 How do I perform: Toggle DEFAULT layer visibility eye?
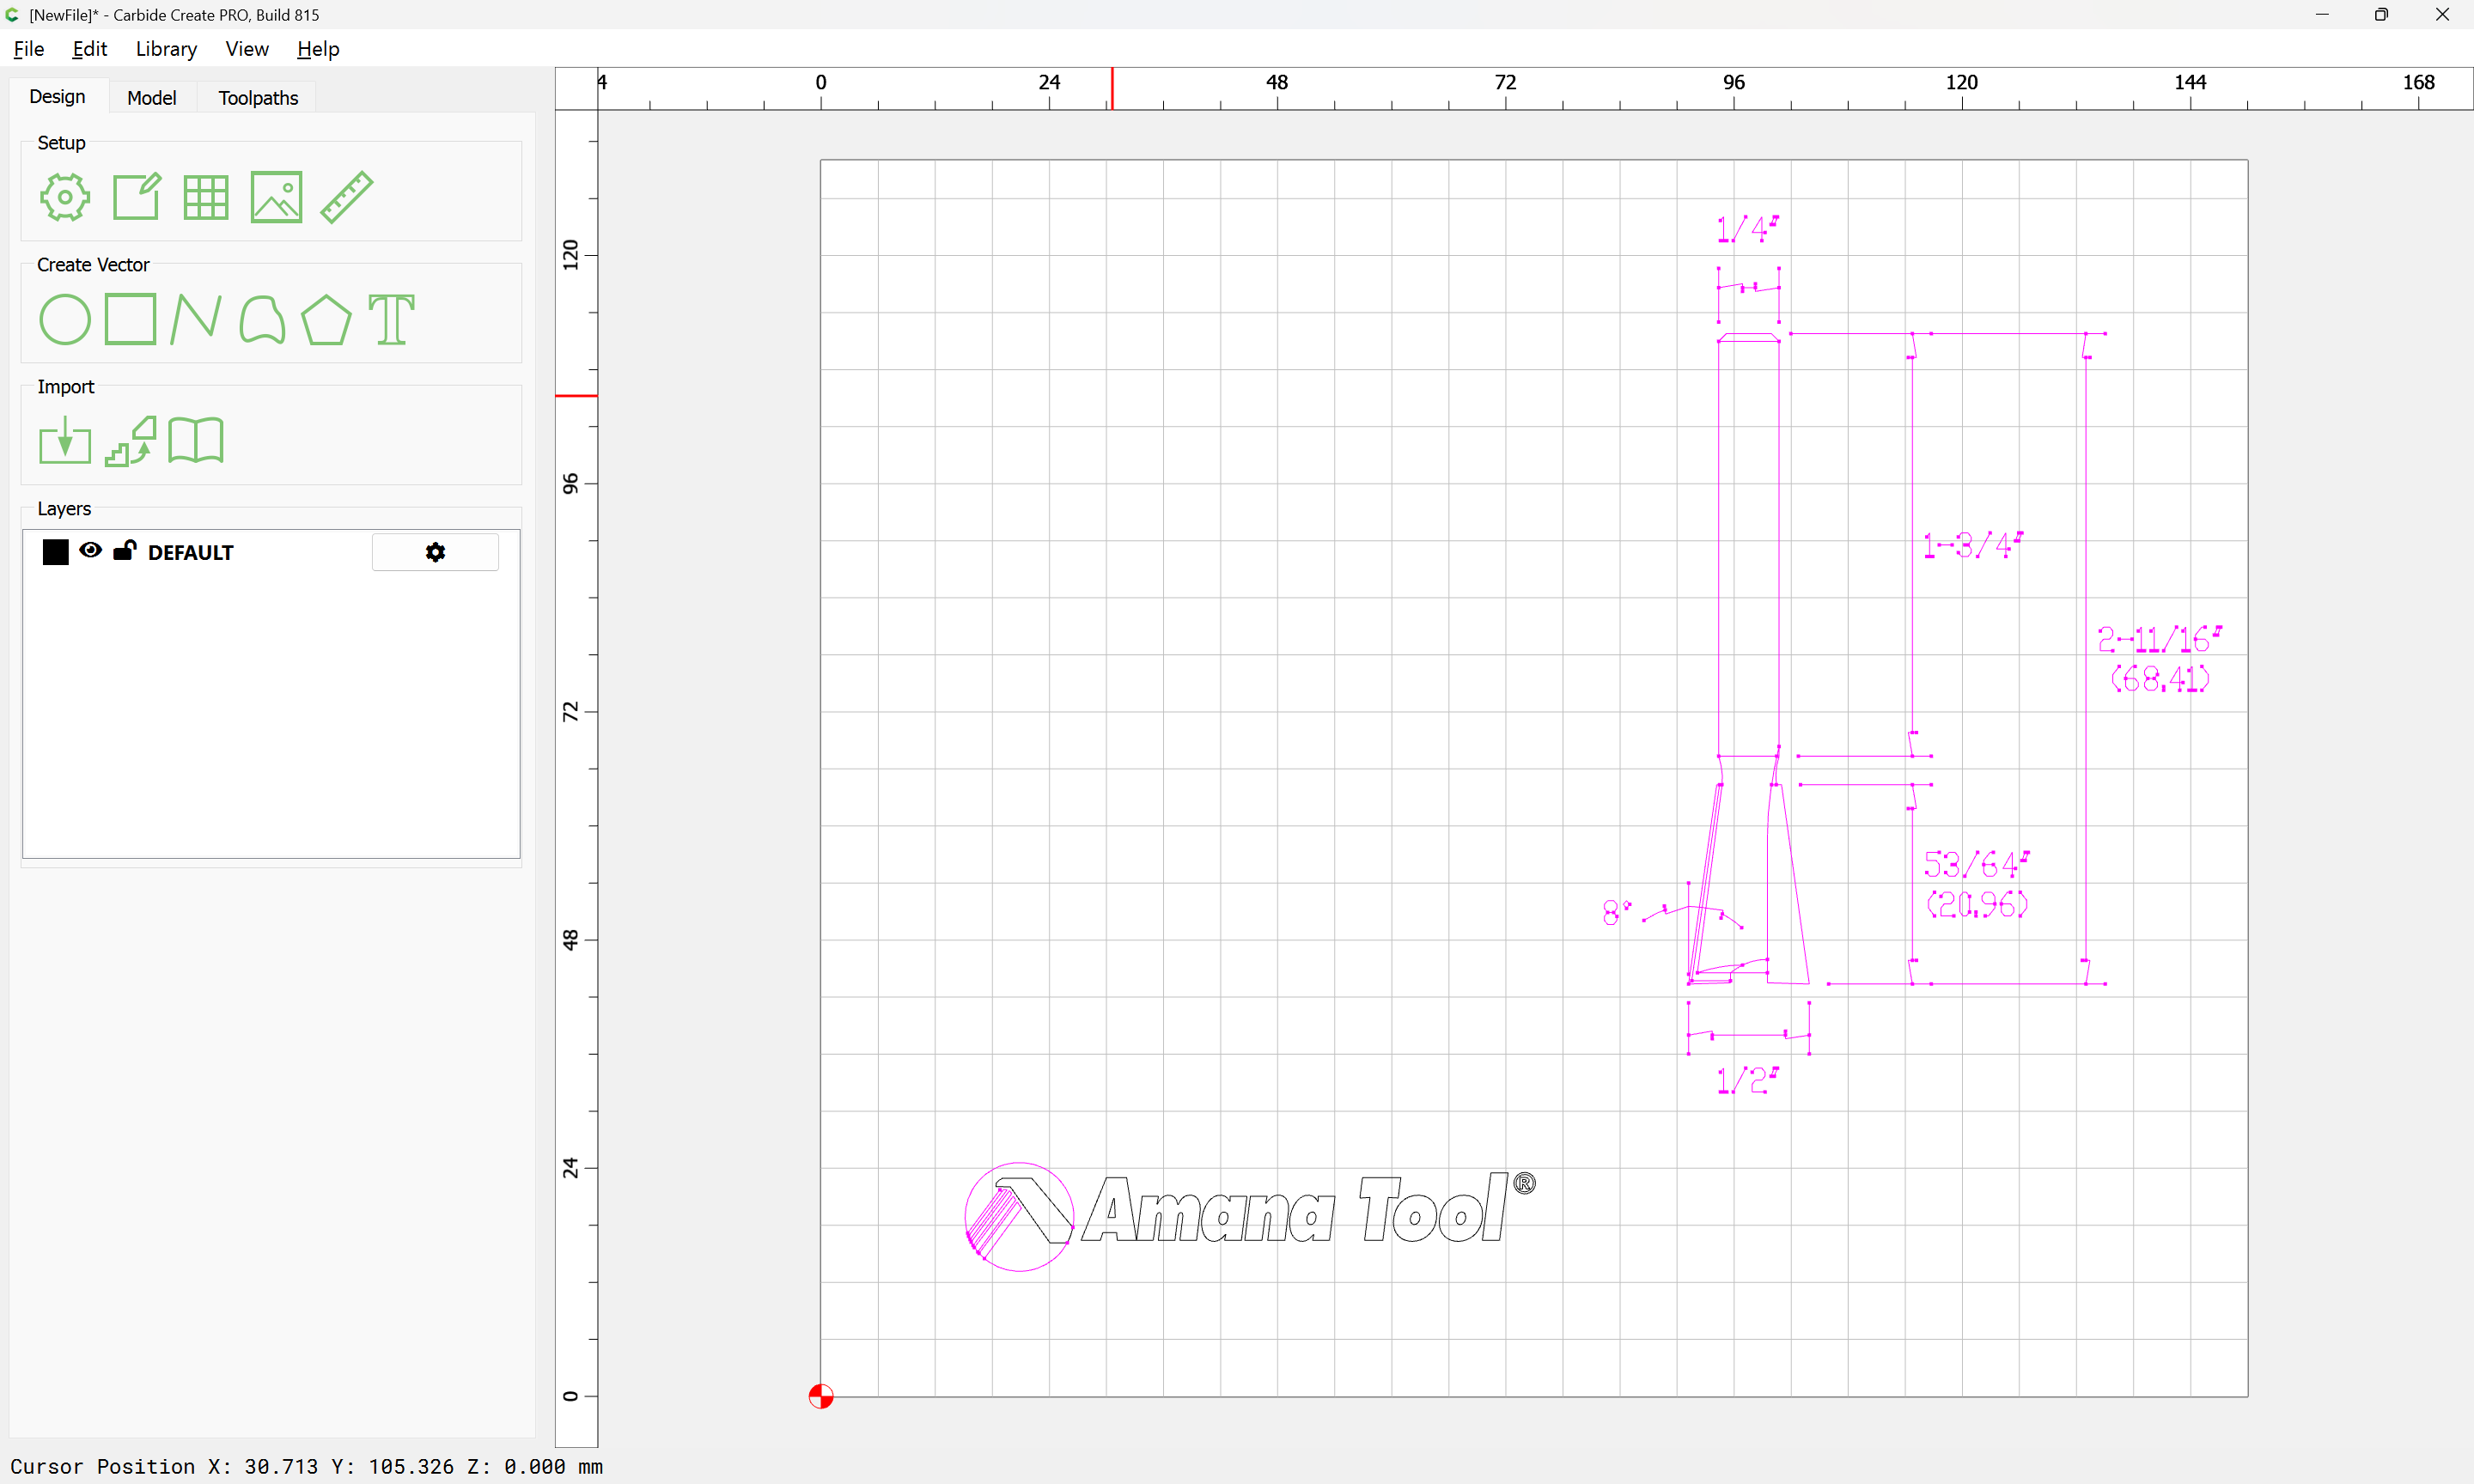(90, 551)
